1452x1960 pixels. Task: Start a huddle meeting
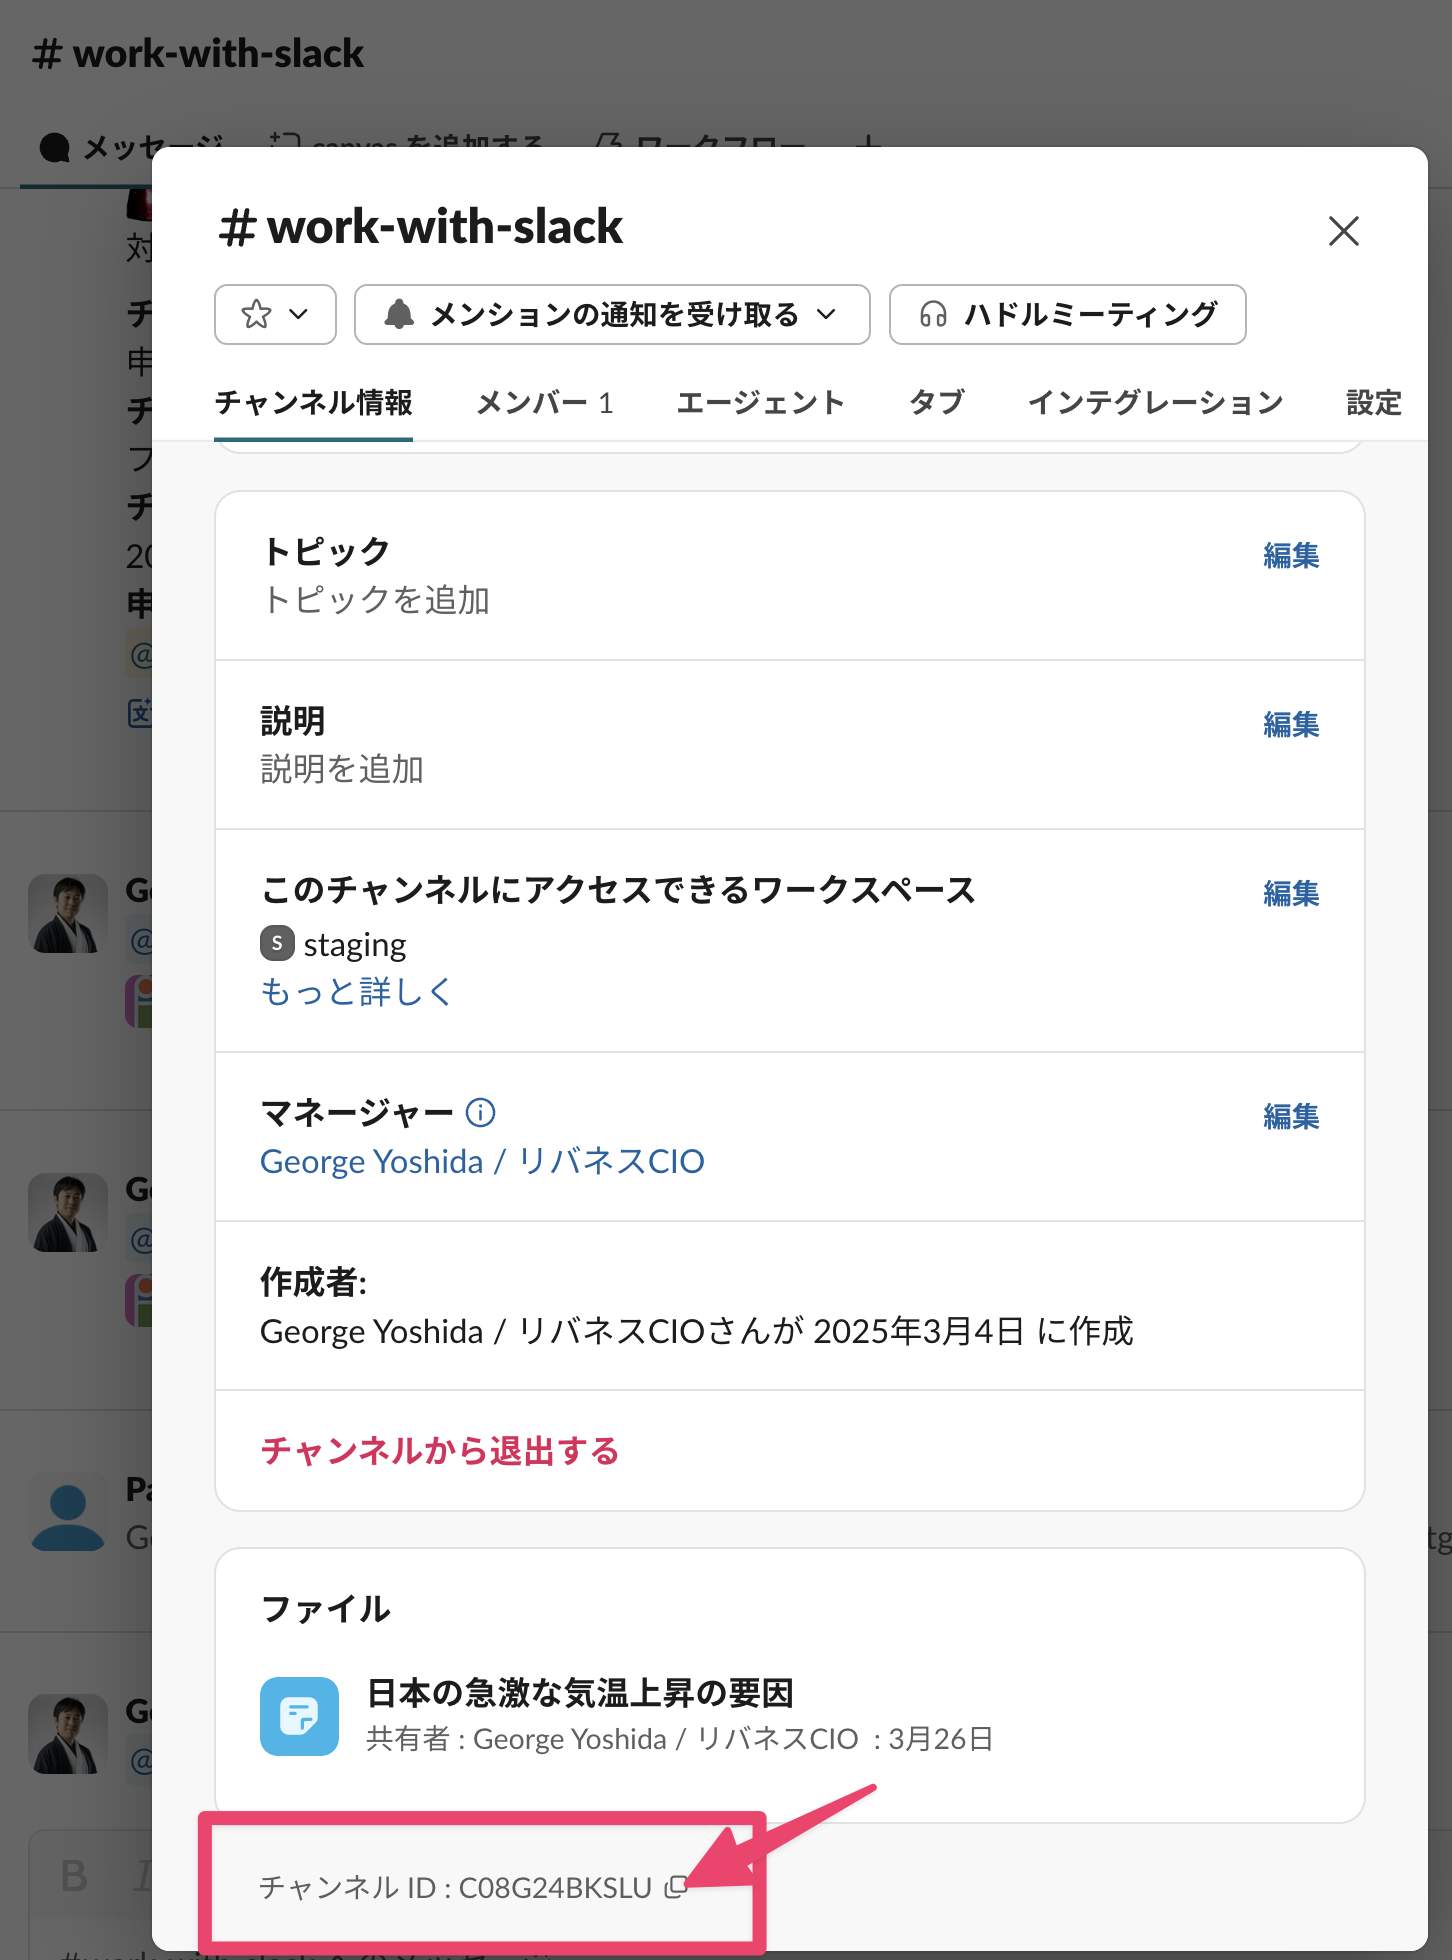pyautogui.click(x=1067, y=314)
